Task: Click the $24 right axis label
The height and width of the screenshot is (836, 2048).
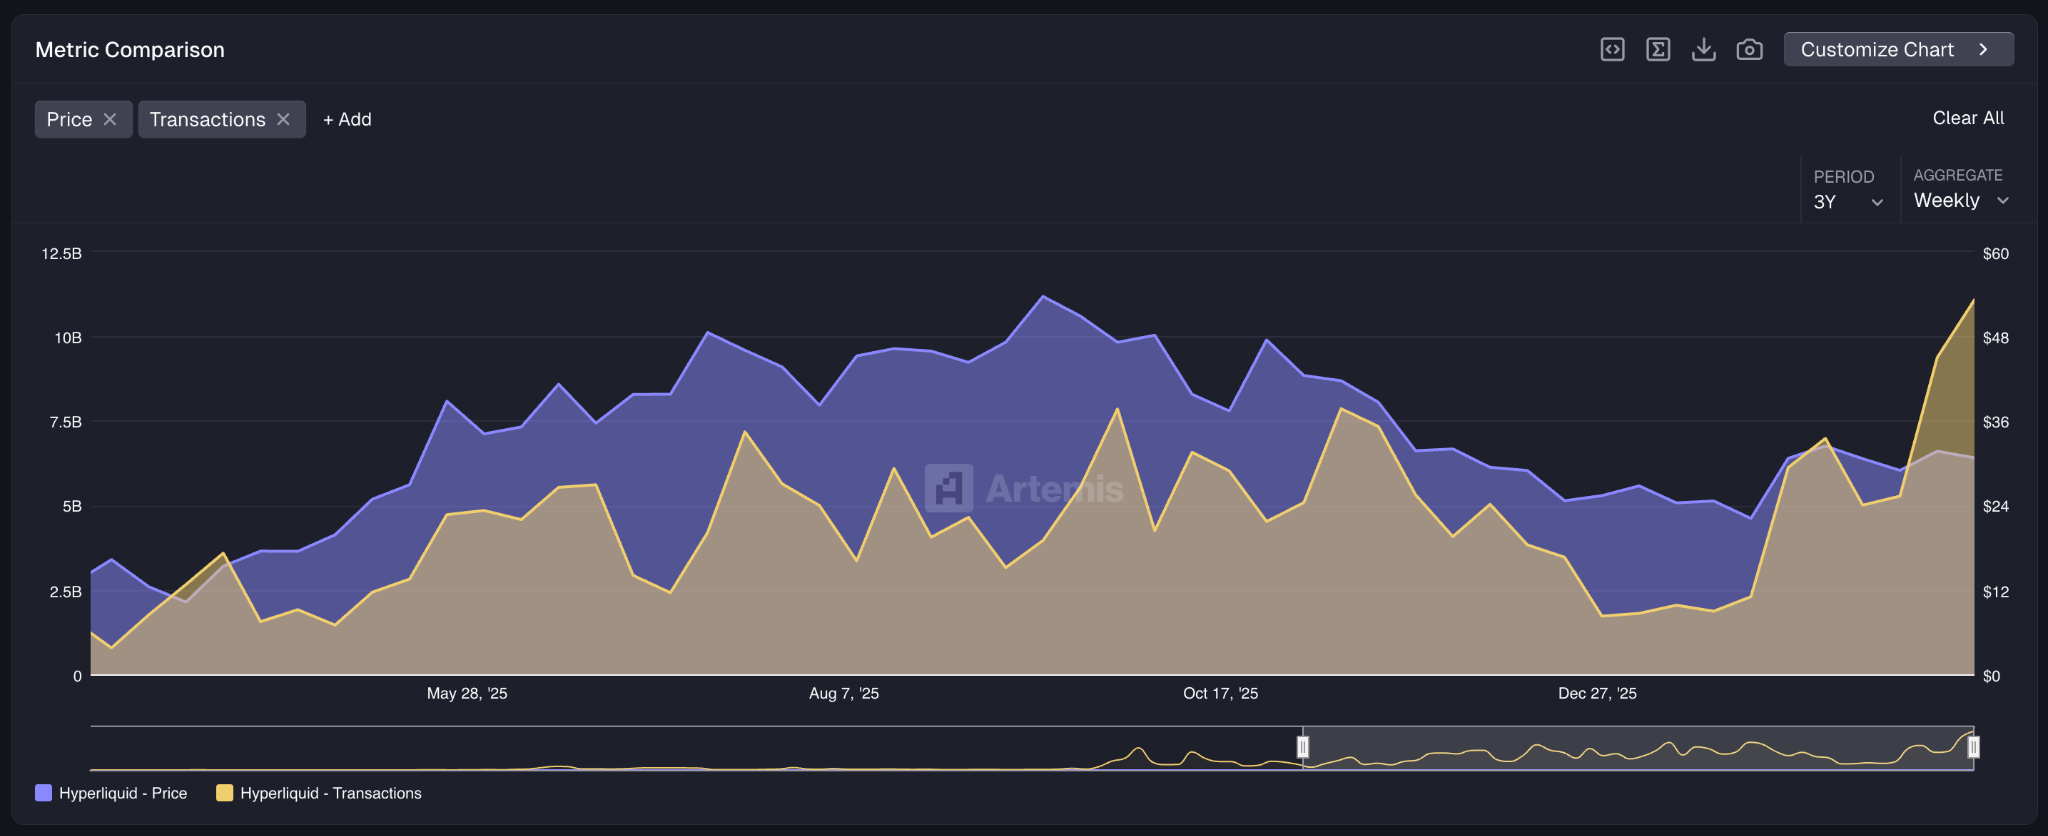Action: [x=1995, y=506]
